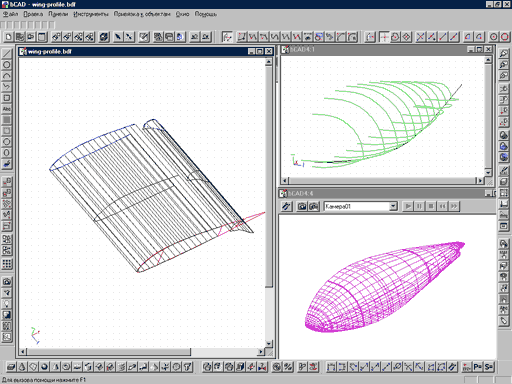Click scroll-down arrow in wing-profile.bdf window
The width and height of the screenshot is (512, 384).
tap(269, 343)
